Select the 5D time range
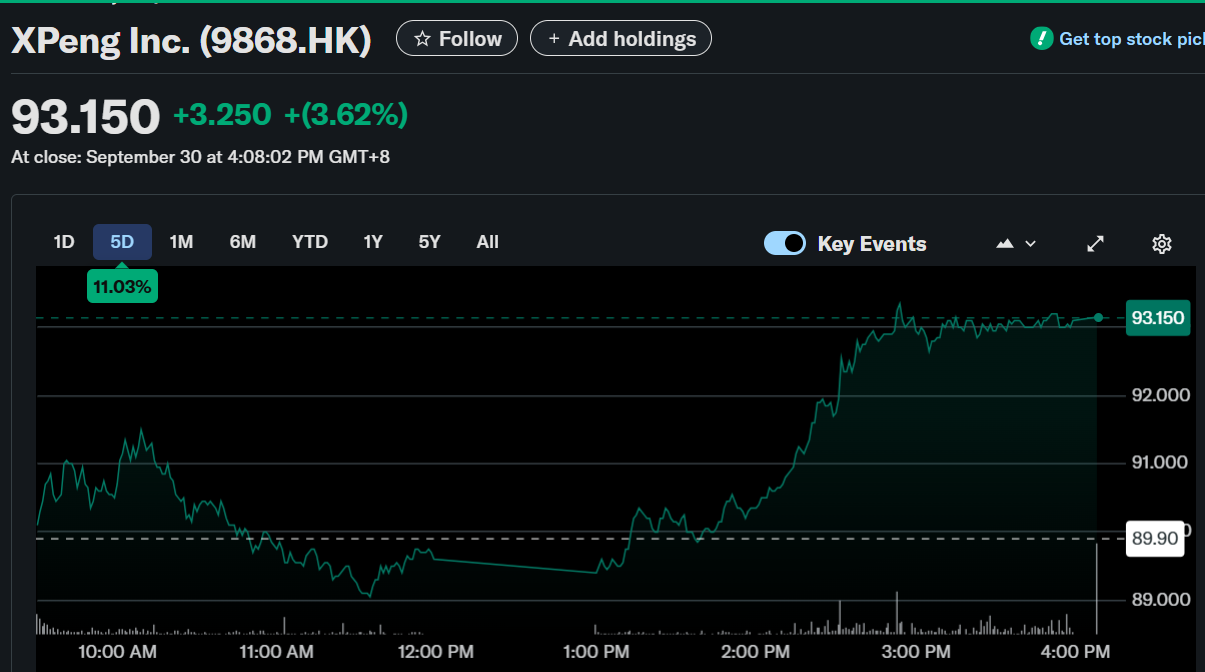Screen dimensions: 1205x672 click(122, 242)
